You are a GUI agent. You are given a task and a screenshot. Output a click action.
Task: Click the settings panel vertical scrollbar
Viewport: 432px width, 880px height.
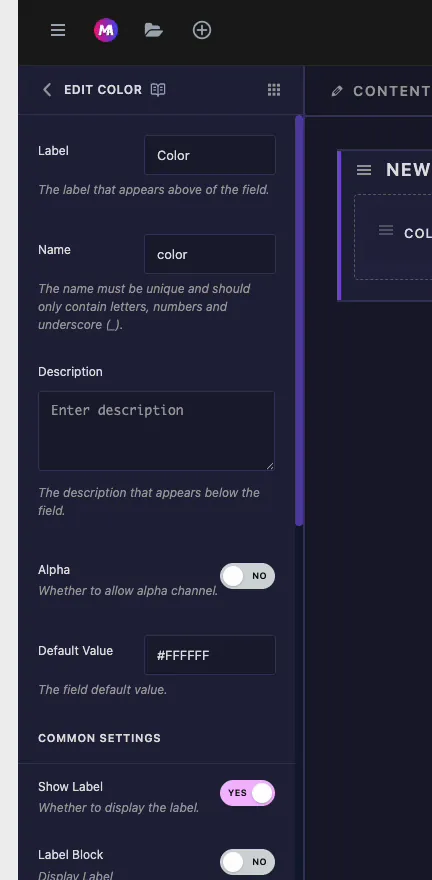[299, 320]
